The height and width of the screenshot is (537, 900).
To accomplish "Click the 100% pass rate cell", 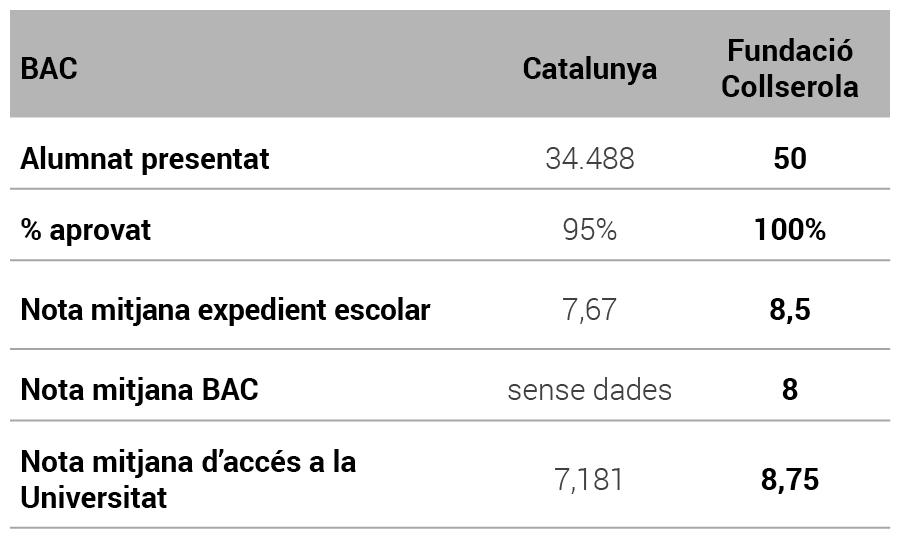I will coord(789,230).
